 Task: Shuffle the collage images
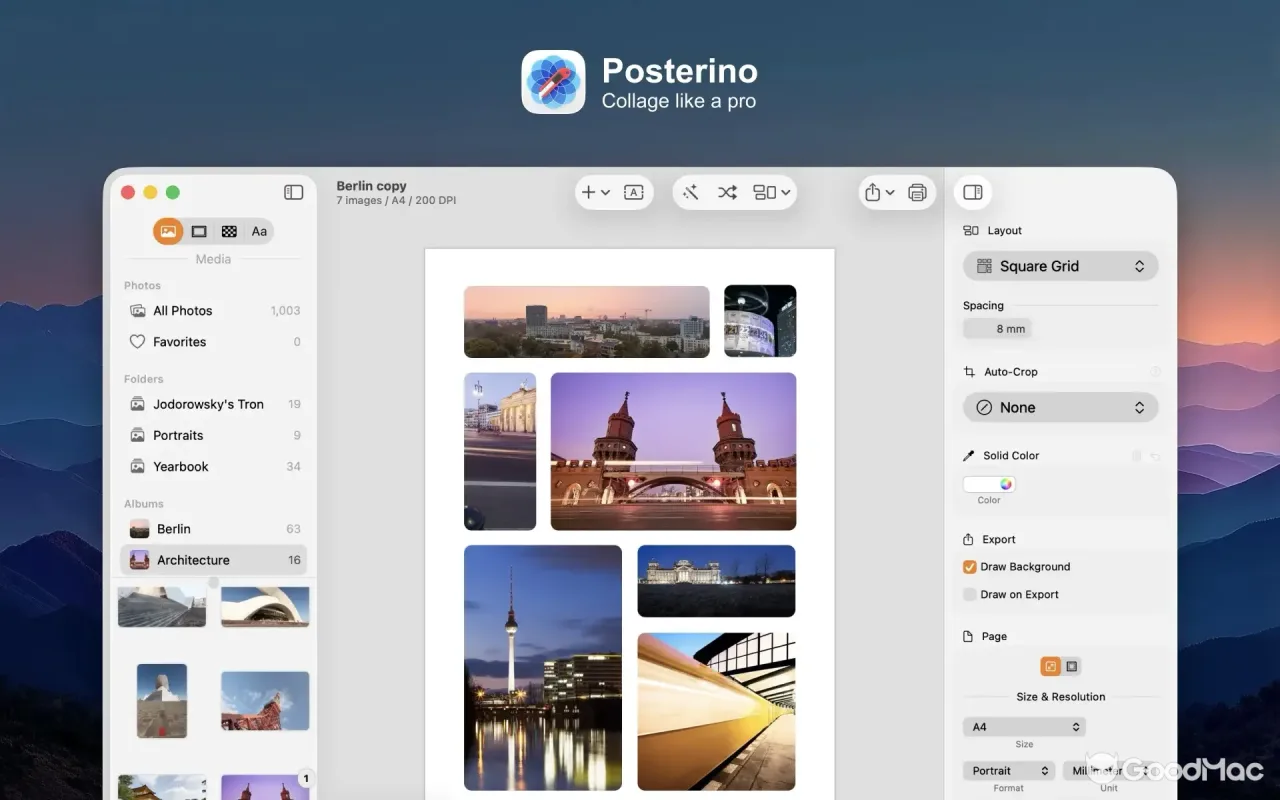pos(727,192)
